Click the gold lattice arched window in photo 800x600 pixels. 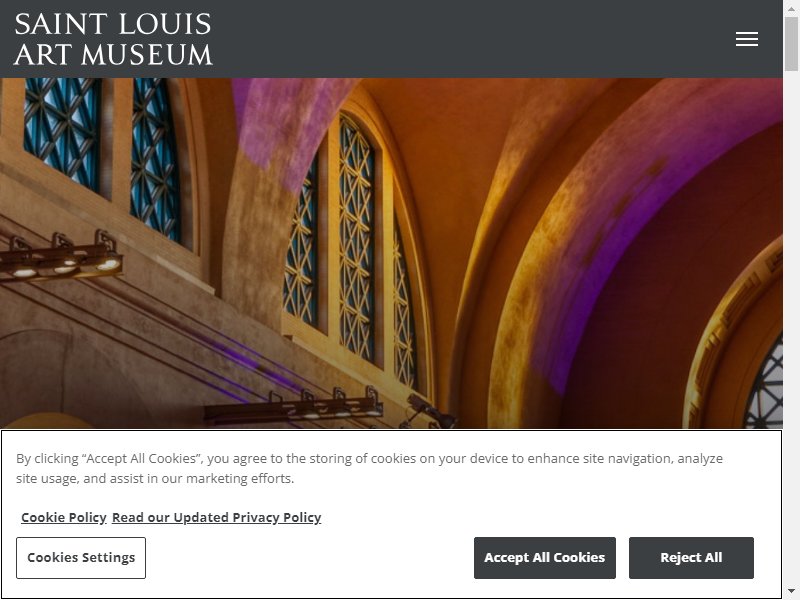[356, 240]
